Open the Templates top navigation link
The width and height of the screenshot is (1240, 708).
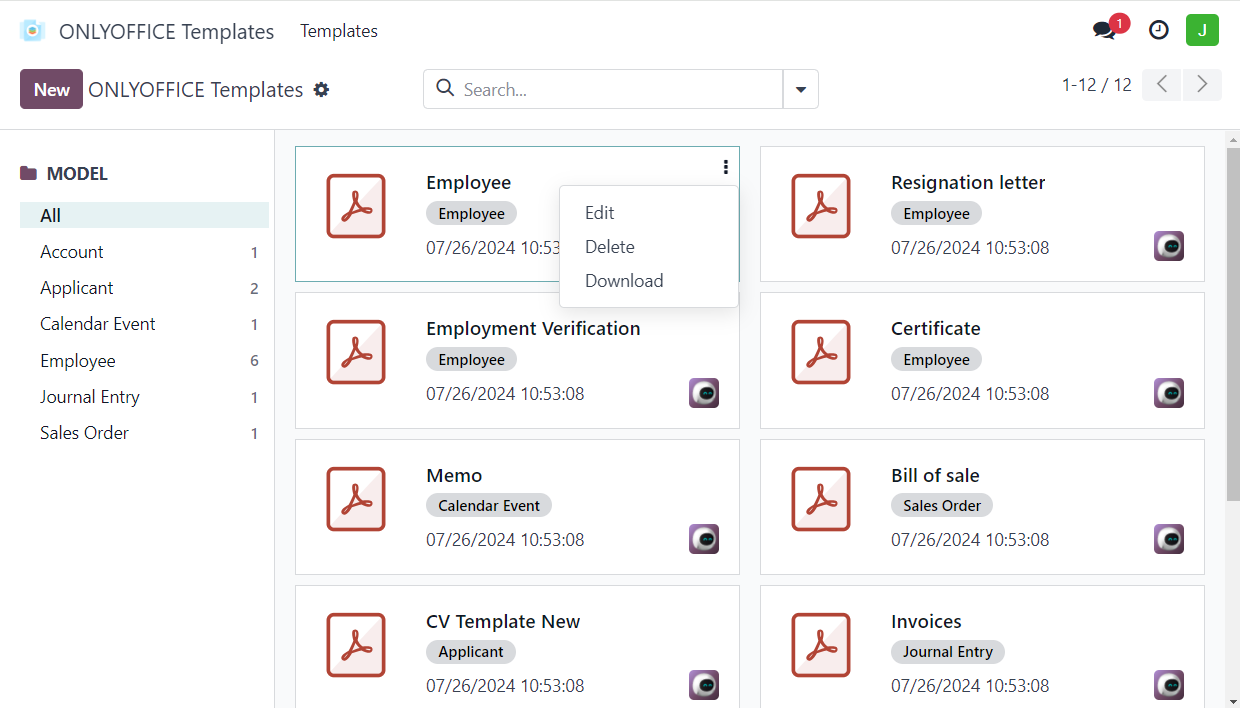tap(339, 31)
